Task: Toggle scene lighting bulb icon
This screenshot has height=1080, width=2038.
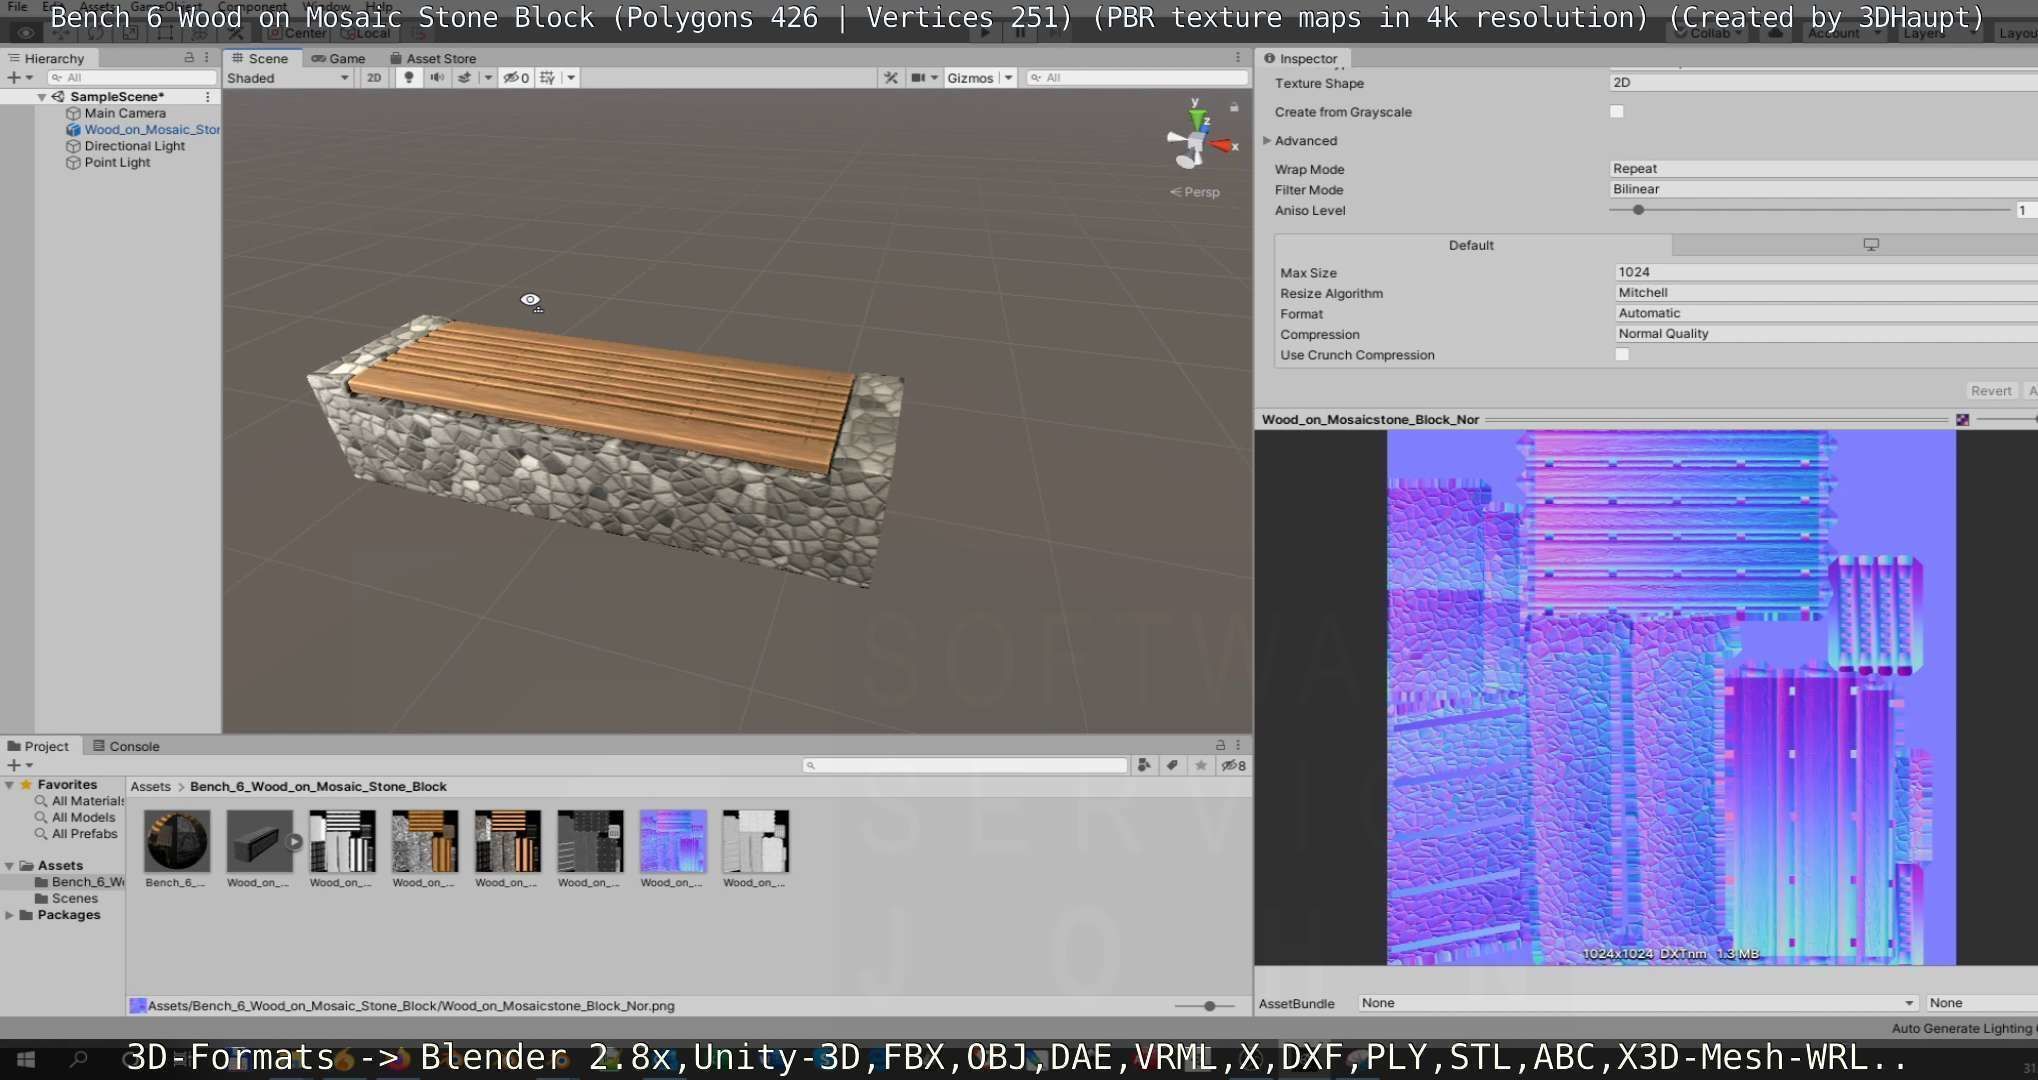Action: coord(408,77)
